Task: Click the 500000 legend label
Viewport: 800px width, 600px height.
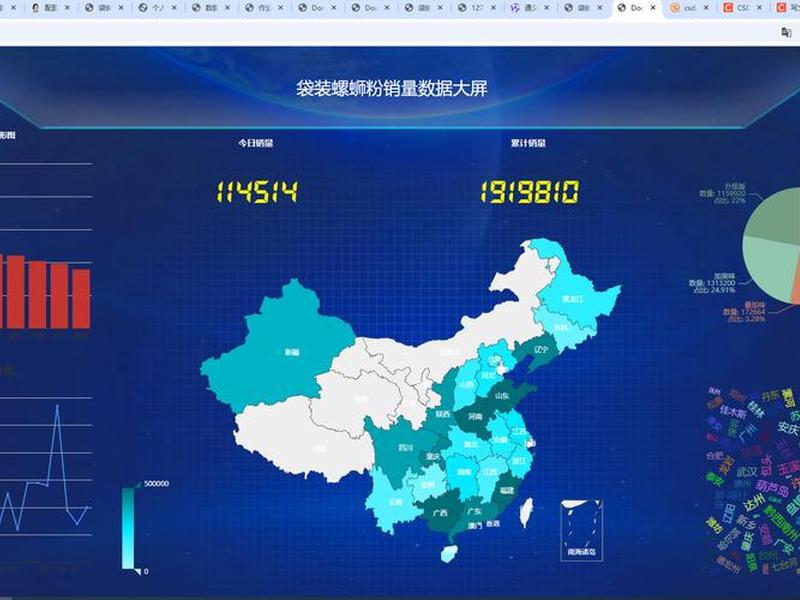Action: (157, 484)
